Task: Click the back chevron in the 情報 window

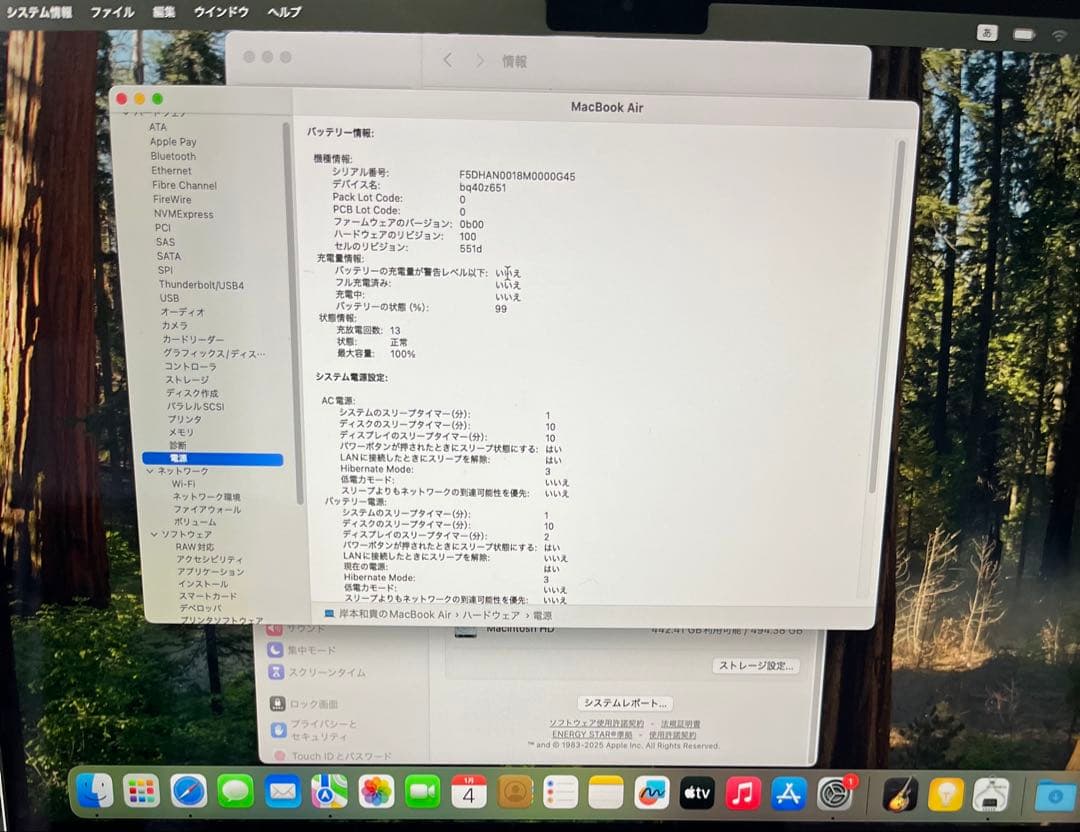Action: [x=447, y=60]
